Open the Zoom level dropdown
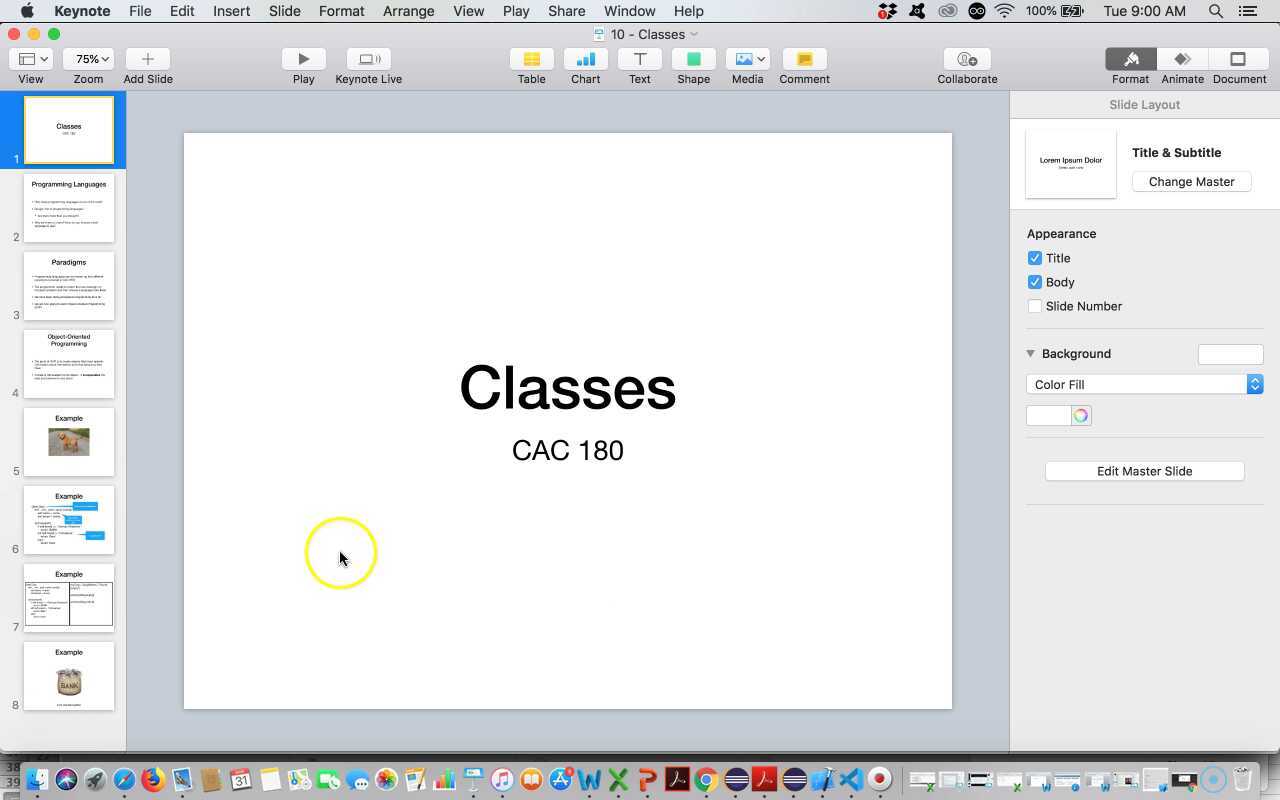 (x=88, y=58)
